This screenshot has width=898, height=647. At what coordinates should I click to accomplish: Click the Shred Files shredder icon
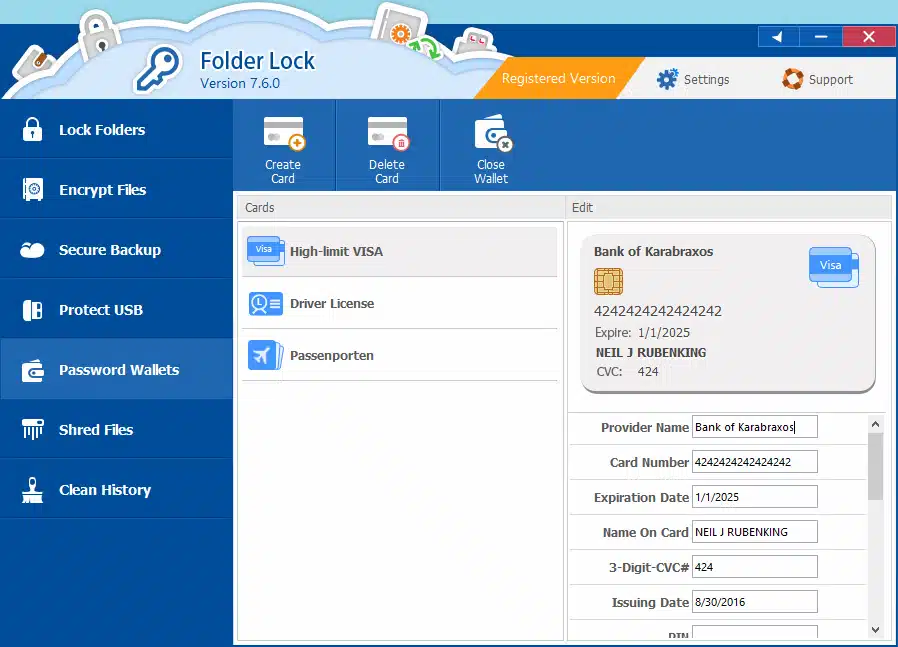coord(33,430)
